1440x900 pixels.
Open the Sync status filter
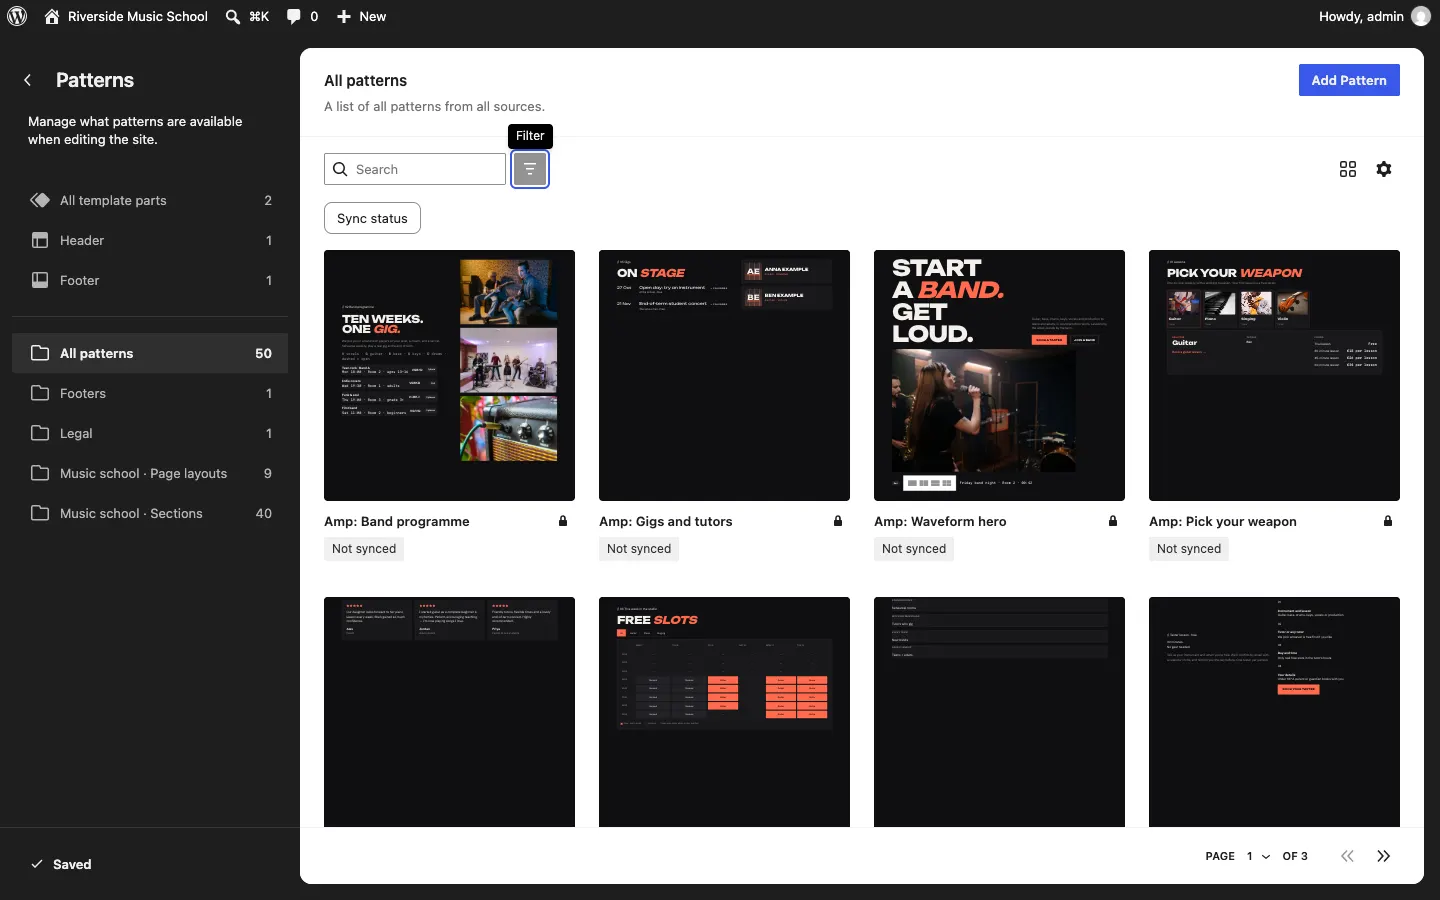coord(372,218)
